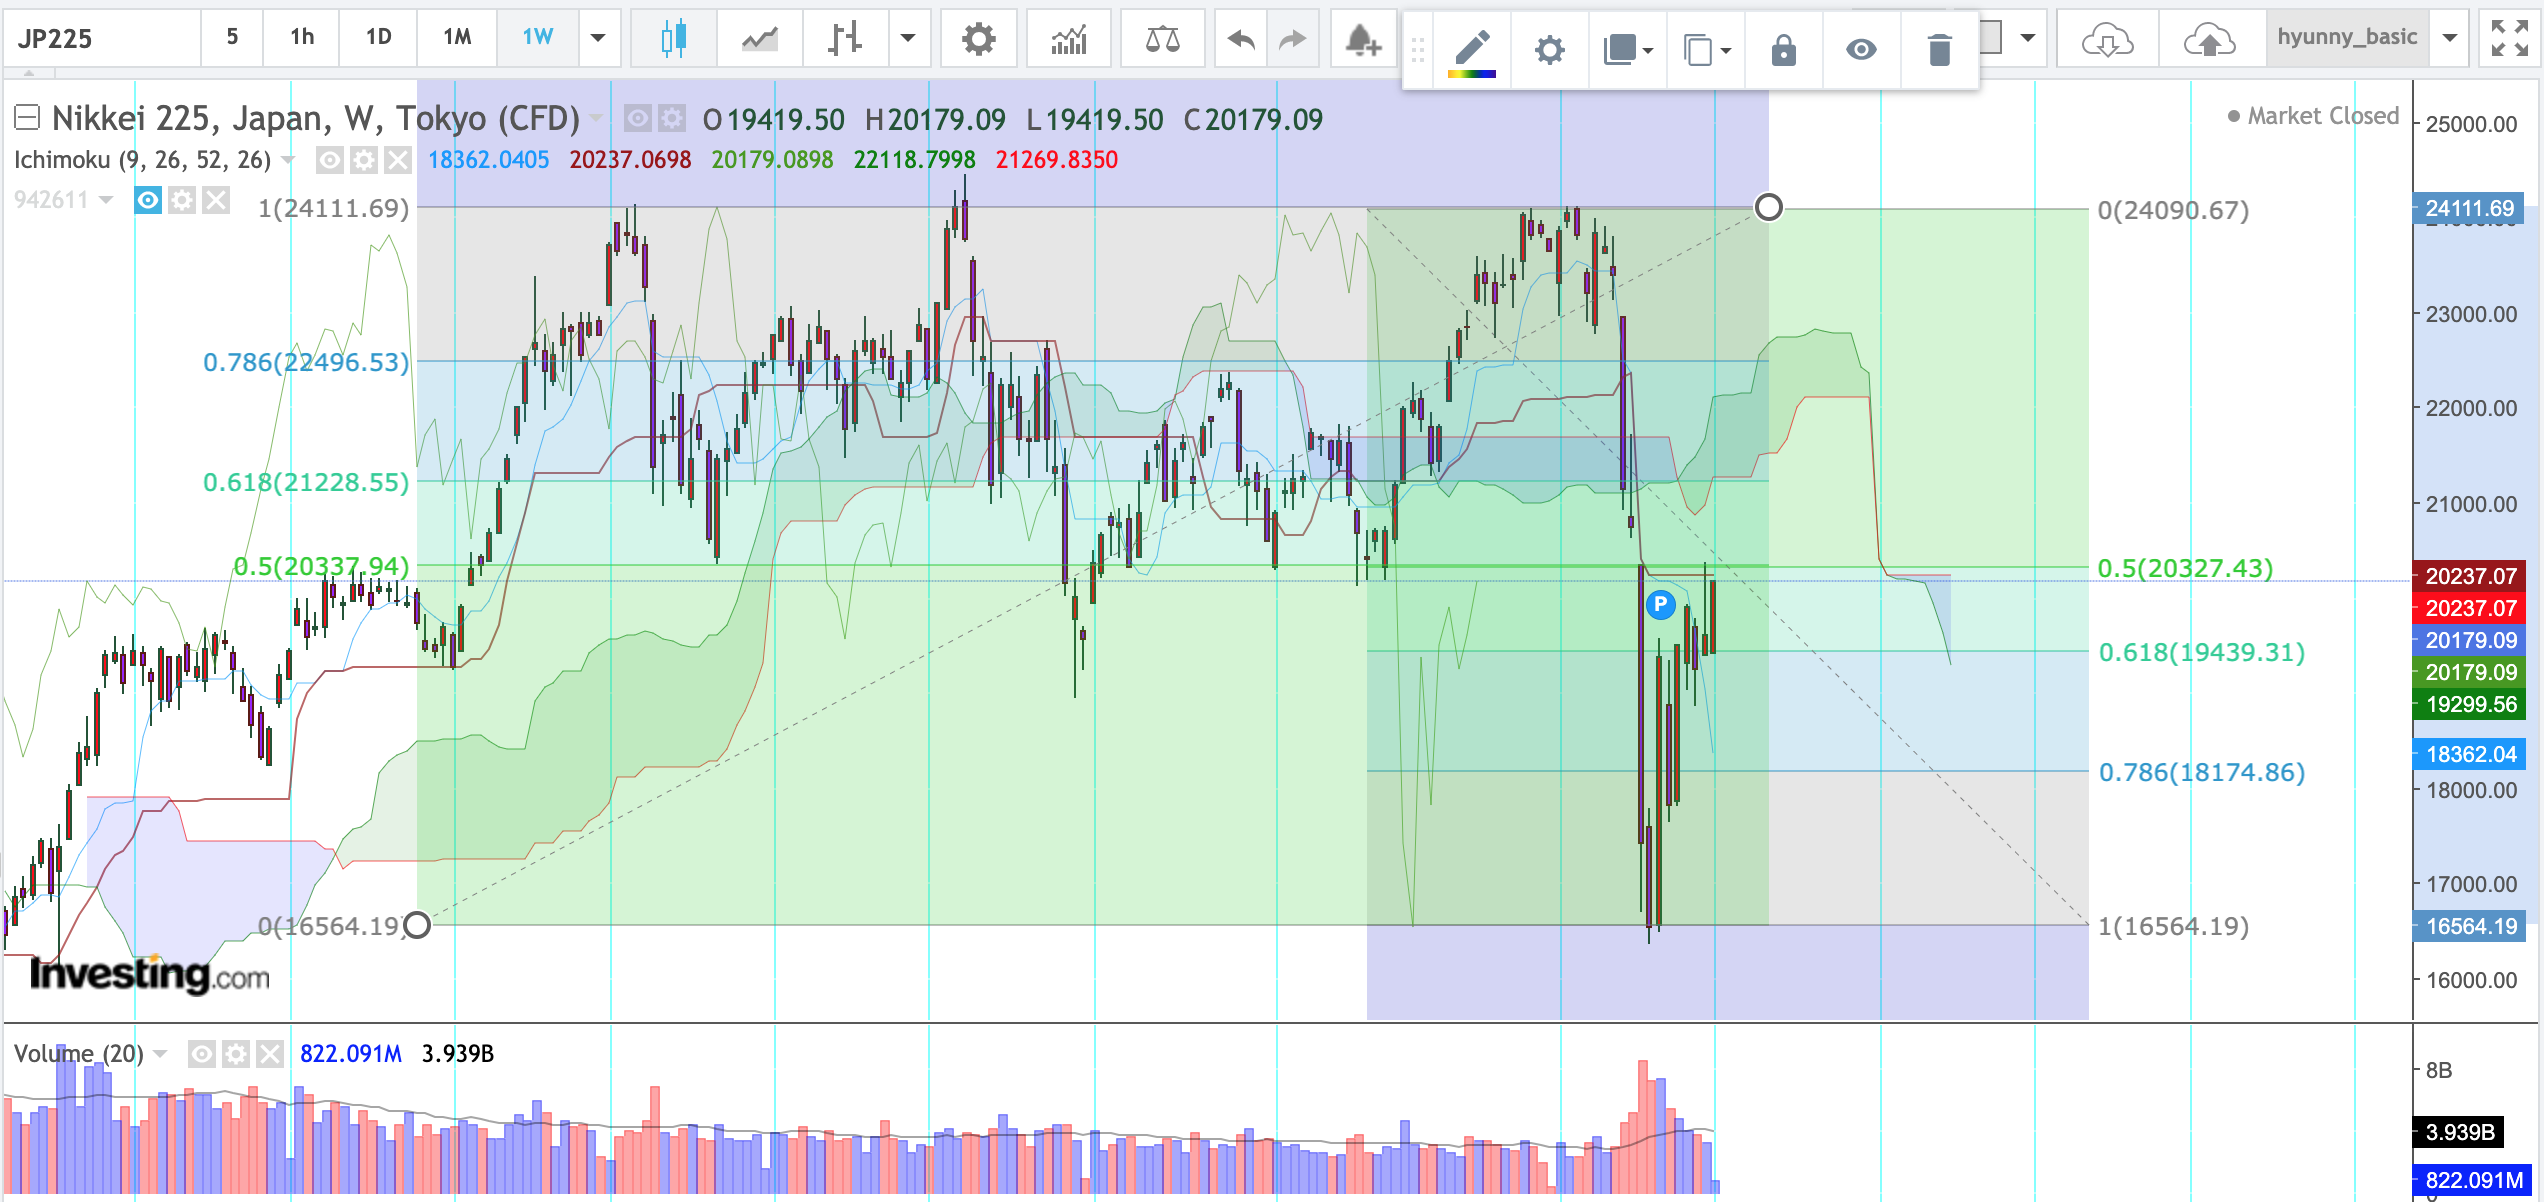The width and height of the screenshot is (2544, 1202).
Task: Lock the selected drawing
Action: coord(1783,49)
